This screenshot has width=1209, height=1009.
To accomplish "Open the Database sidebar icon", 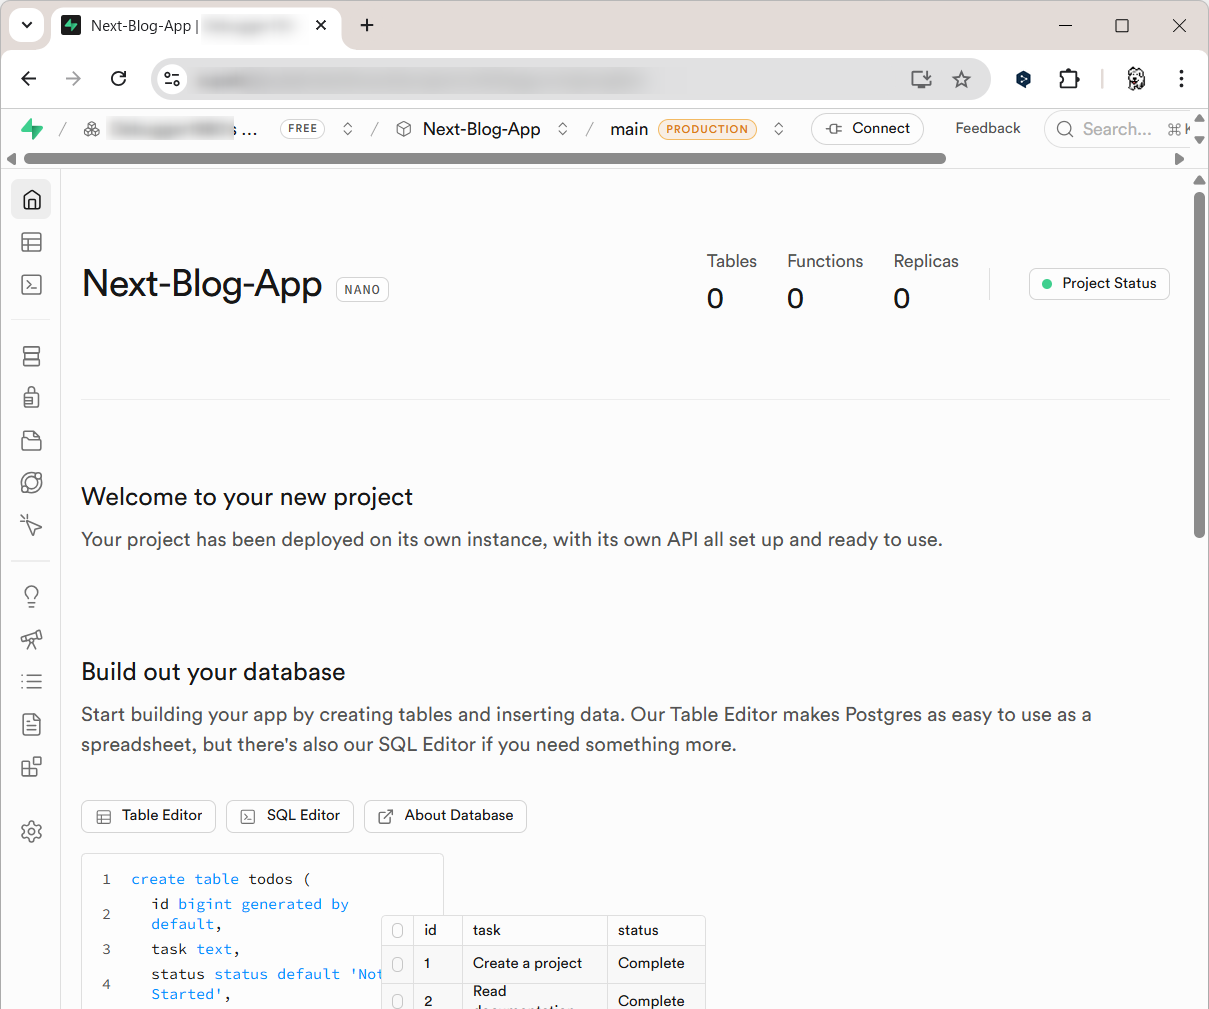I will tap(32, 356).
